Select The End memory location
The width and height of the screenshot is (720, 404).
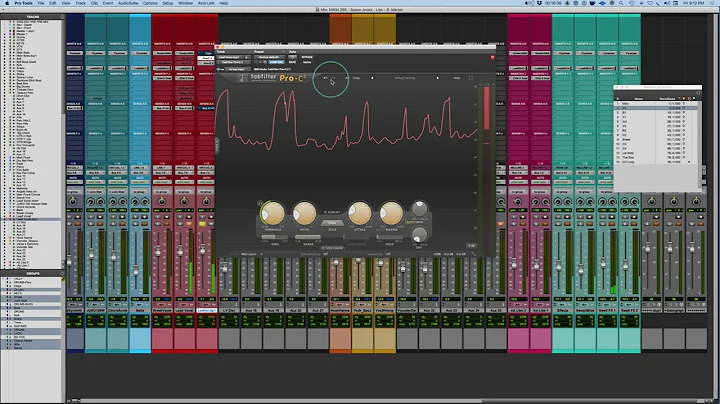point(654,157)
